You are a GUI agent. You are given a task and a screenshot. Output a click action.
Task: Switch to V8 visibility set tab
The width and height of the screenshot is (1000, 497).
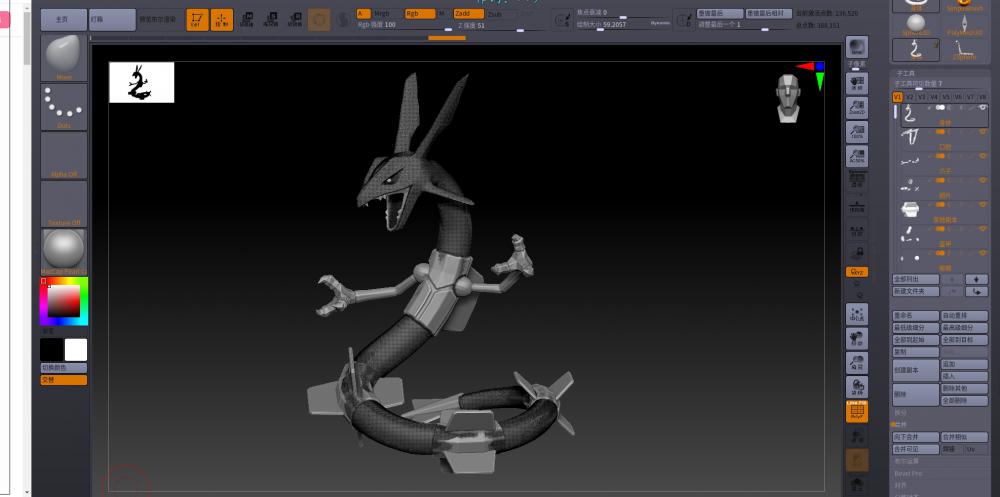tap(982, 97)
